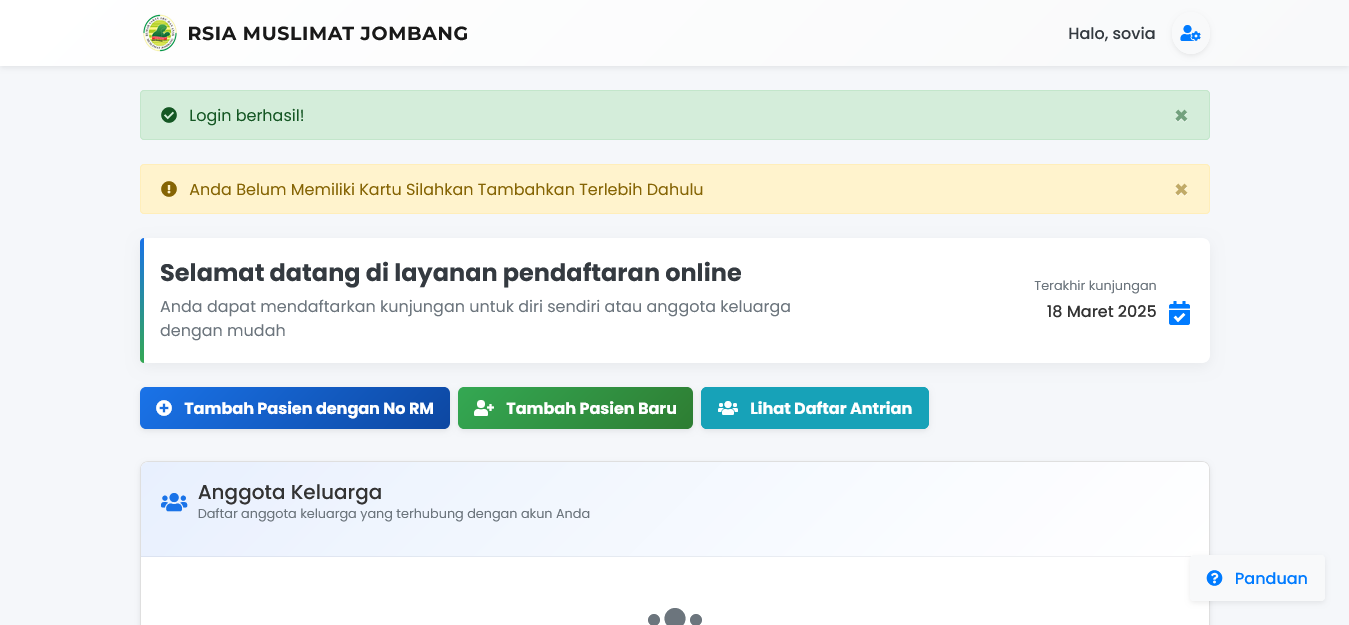Click the green checkmark icon in success alert
The width and height of the screenshot is (1349, 625).
pyautogui.click(x=168, y=115)
